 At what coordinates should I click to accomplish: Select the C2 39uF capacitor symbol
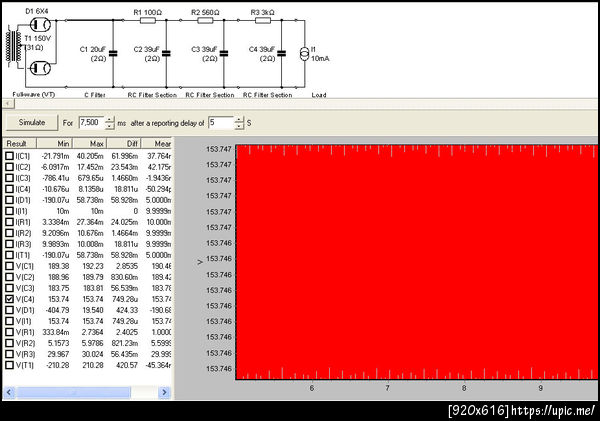[x=166, y=54]
